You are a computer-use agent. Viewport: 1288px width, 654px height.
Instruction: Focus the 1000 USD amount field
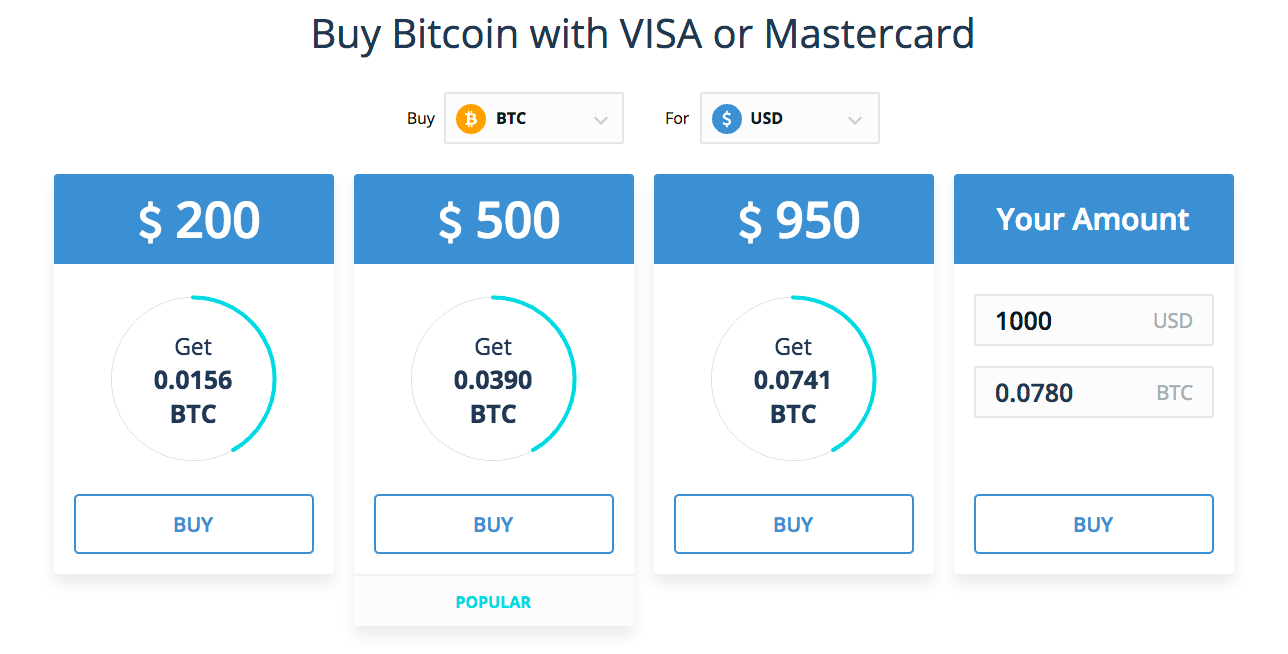click(x=1070, y=321)
